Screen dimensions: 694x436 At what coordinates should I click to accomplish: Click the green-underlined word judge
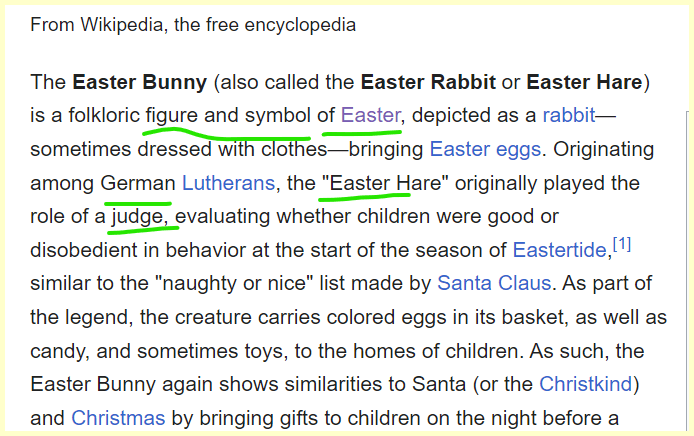[141, 217]
